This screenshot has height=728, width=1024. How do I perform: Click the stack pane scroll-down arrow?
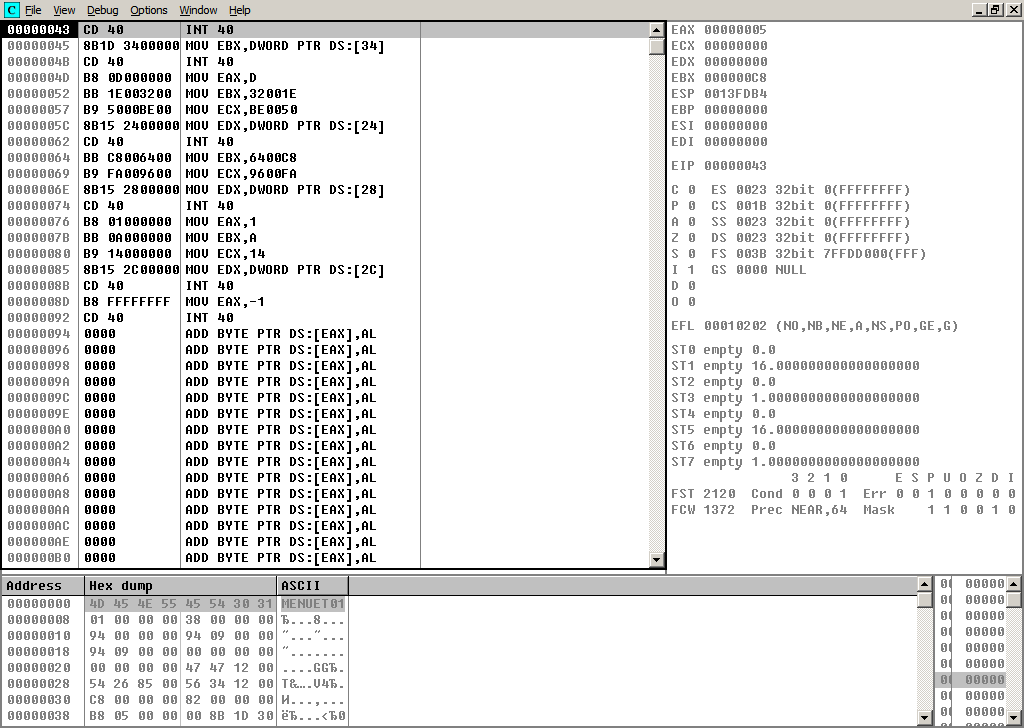pyautogui.click(x=1014, y=716)
